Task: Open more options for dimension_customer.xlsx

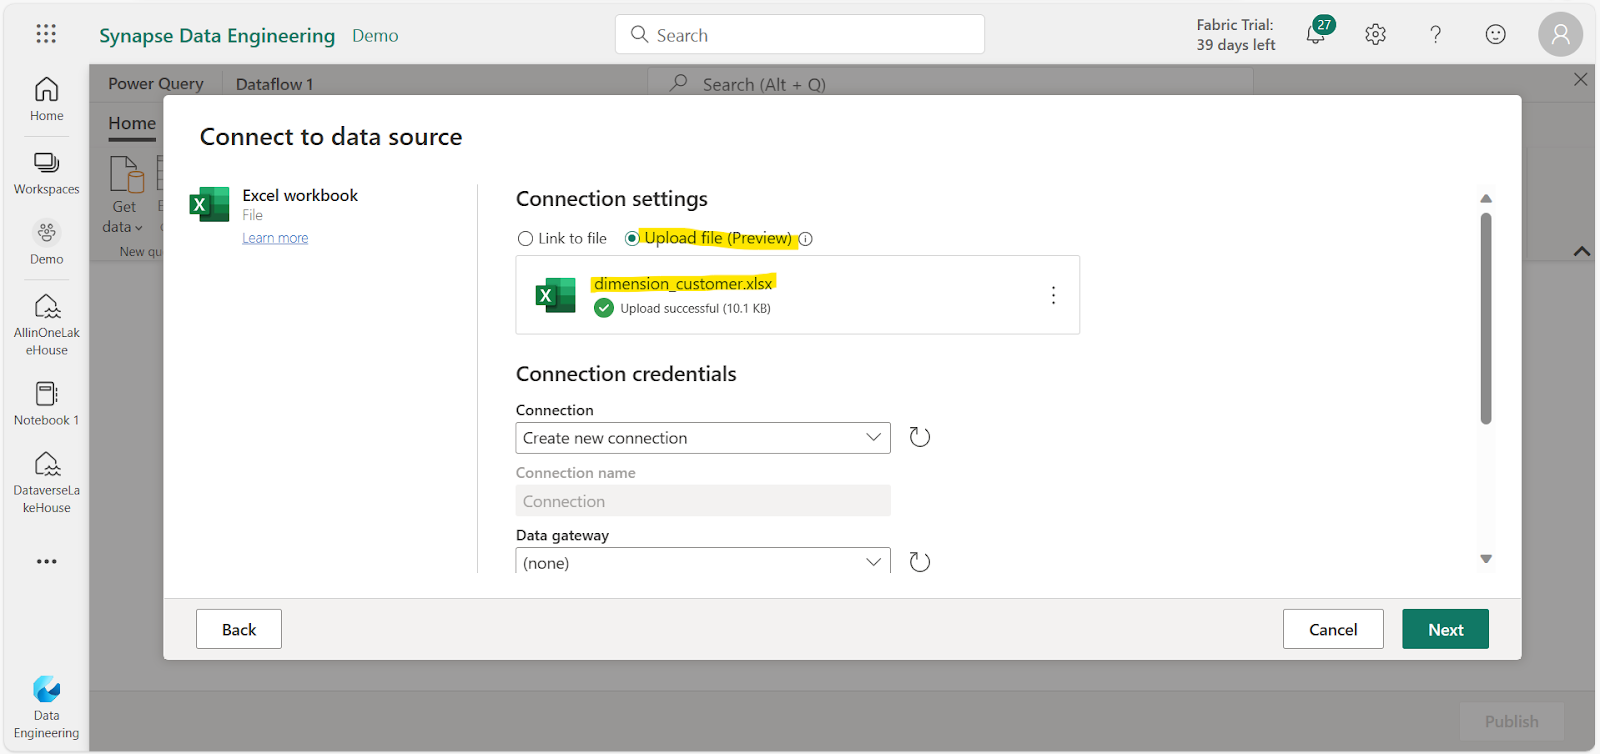Action: 1053,295
